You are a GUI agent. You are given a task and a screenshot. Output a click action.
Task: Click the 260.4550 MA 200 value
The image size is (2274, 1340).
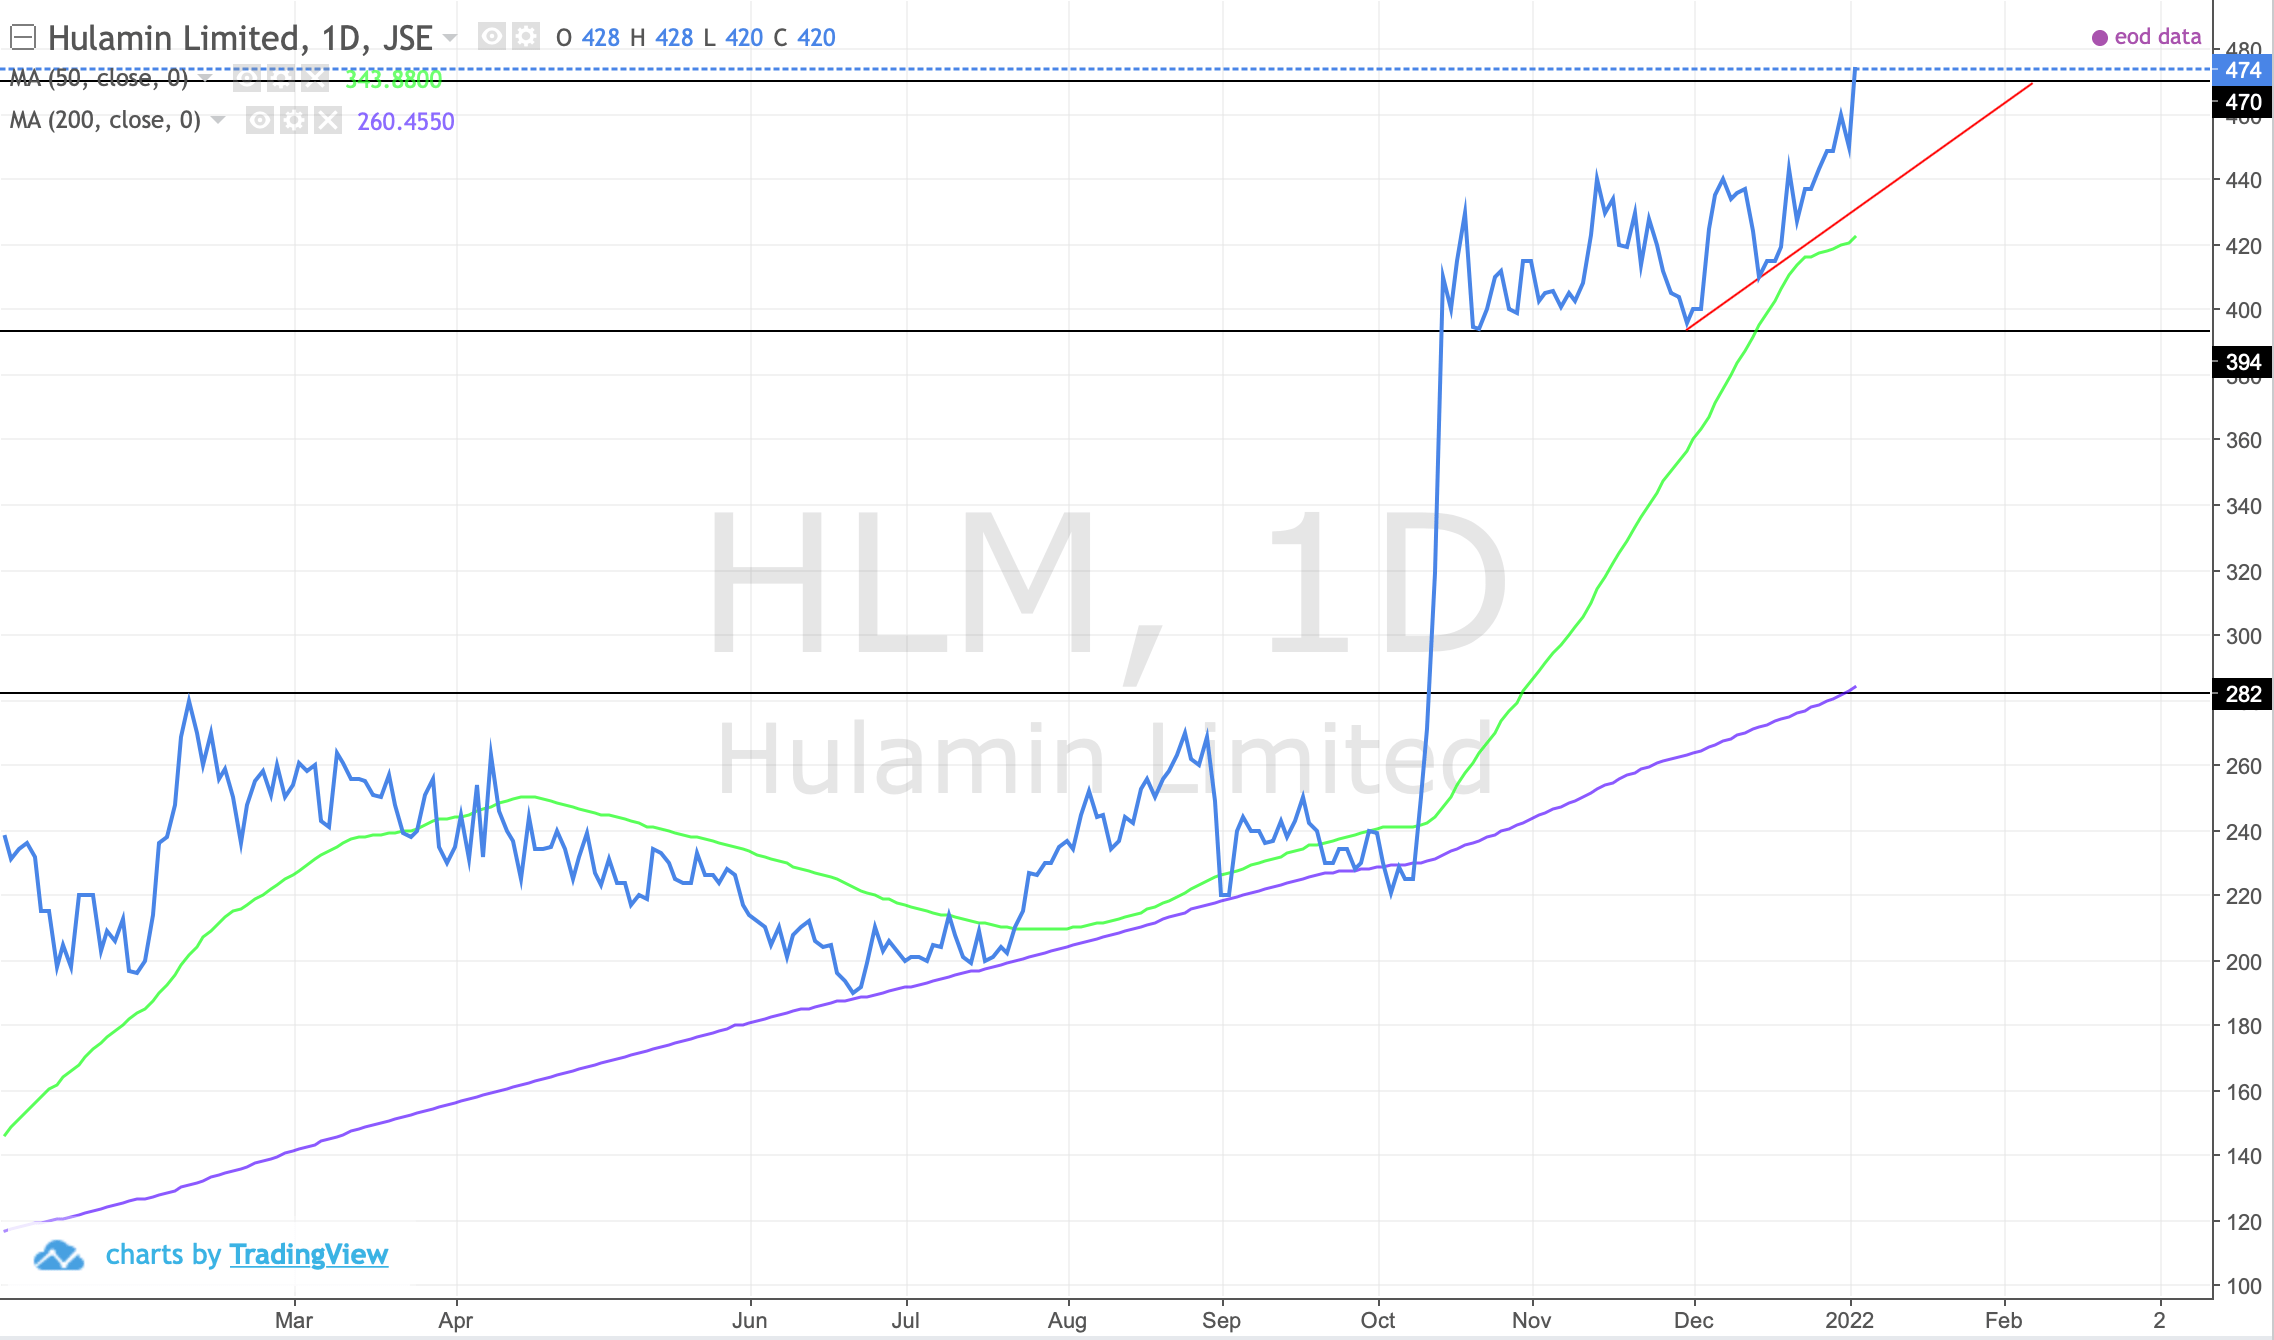point(406,121)
